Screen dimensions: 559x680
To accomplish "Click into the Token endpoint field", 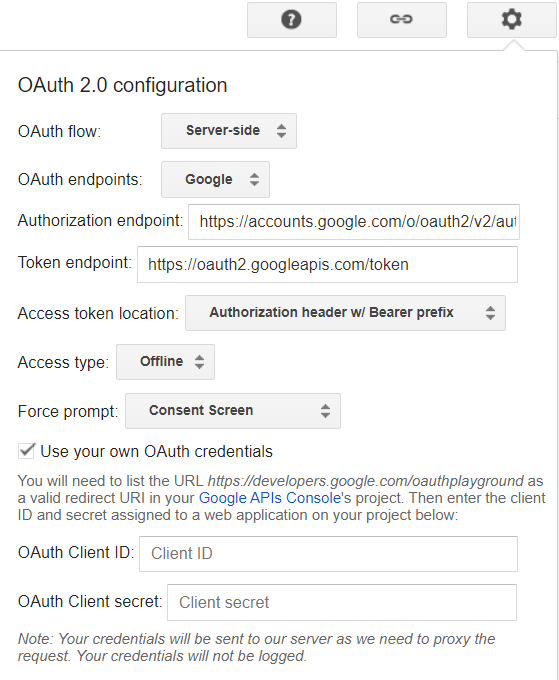I will [x=327, y=265].
